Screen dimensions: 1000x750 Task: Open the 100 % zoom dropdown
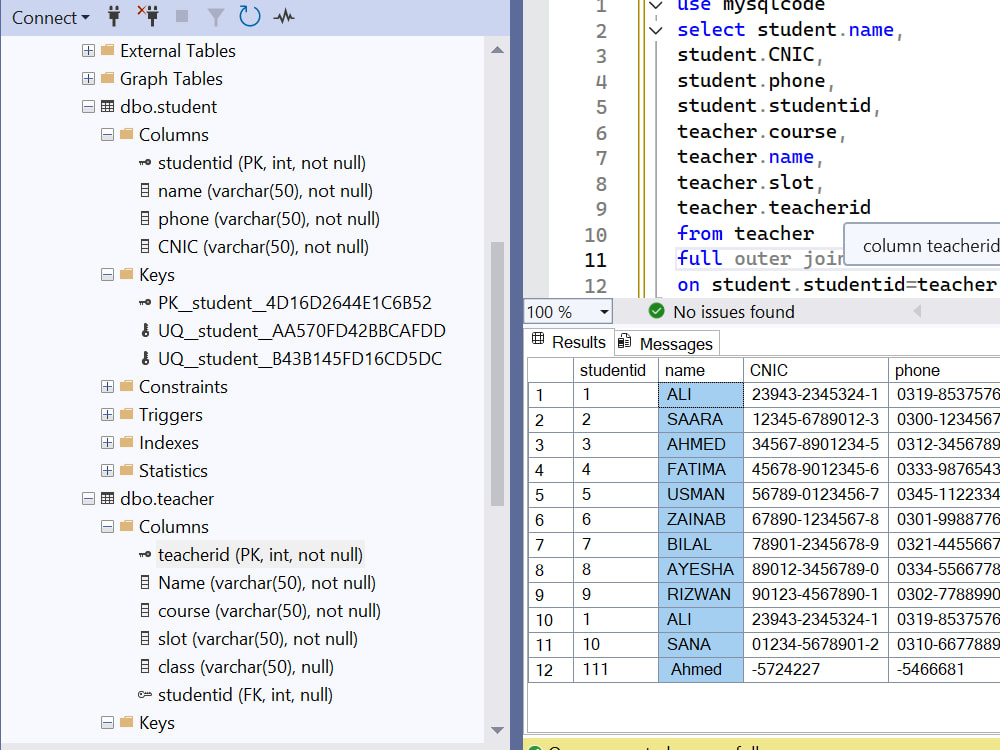pos(603,312)
